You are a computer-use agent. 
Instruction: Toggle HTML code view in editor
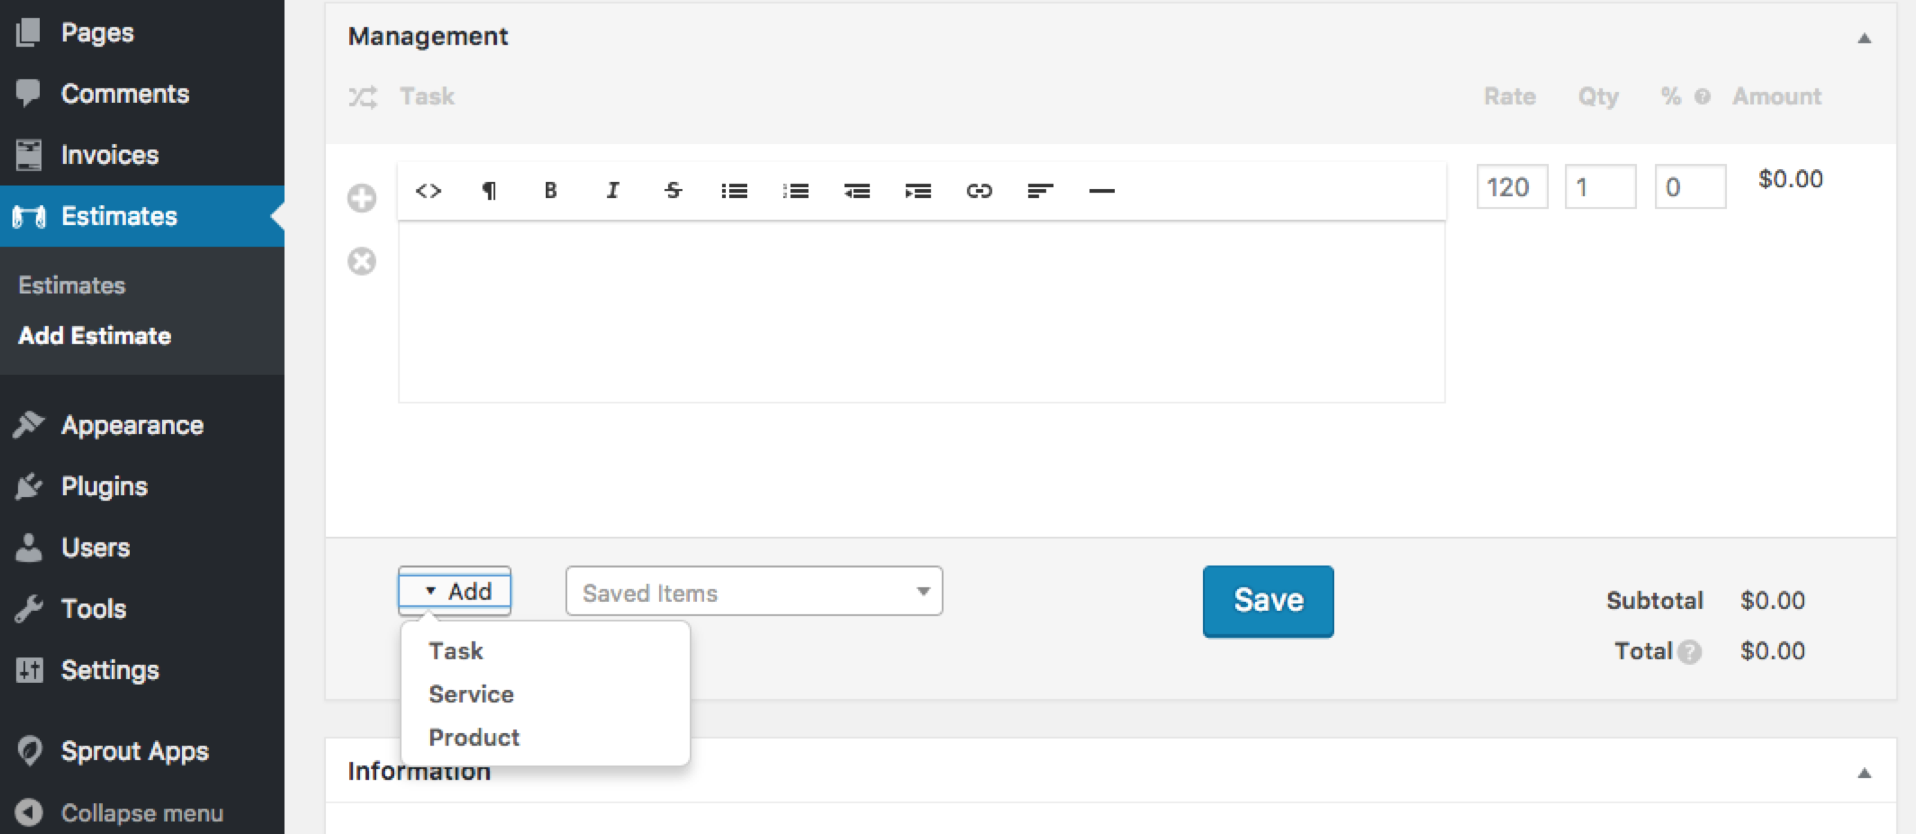pos(428,191)
